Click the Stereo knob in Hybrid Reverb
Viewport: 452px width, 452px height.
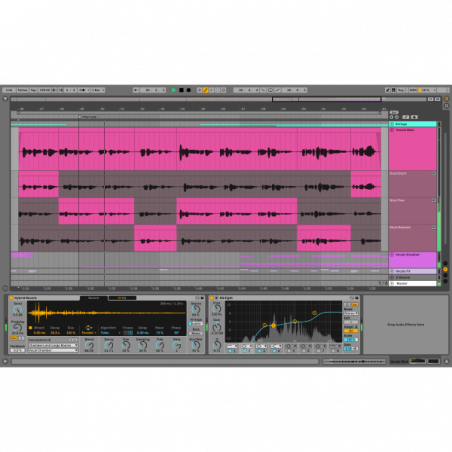click(x=196, y=310)
